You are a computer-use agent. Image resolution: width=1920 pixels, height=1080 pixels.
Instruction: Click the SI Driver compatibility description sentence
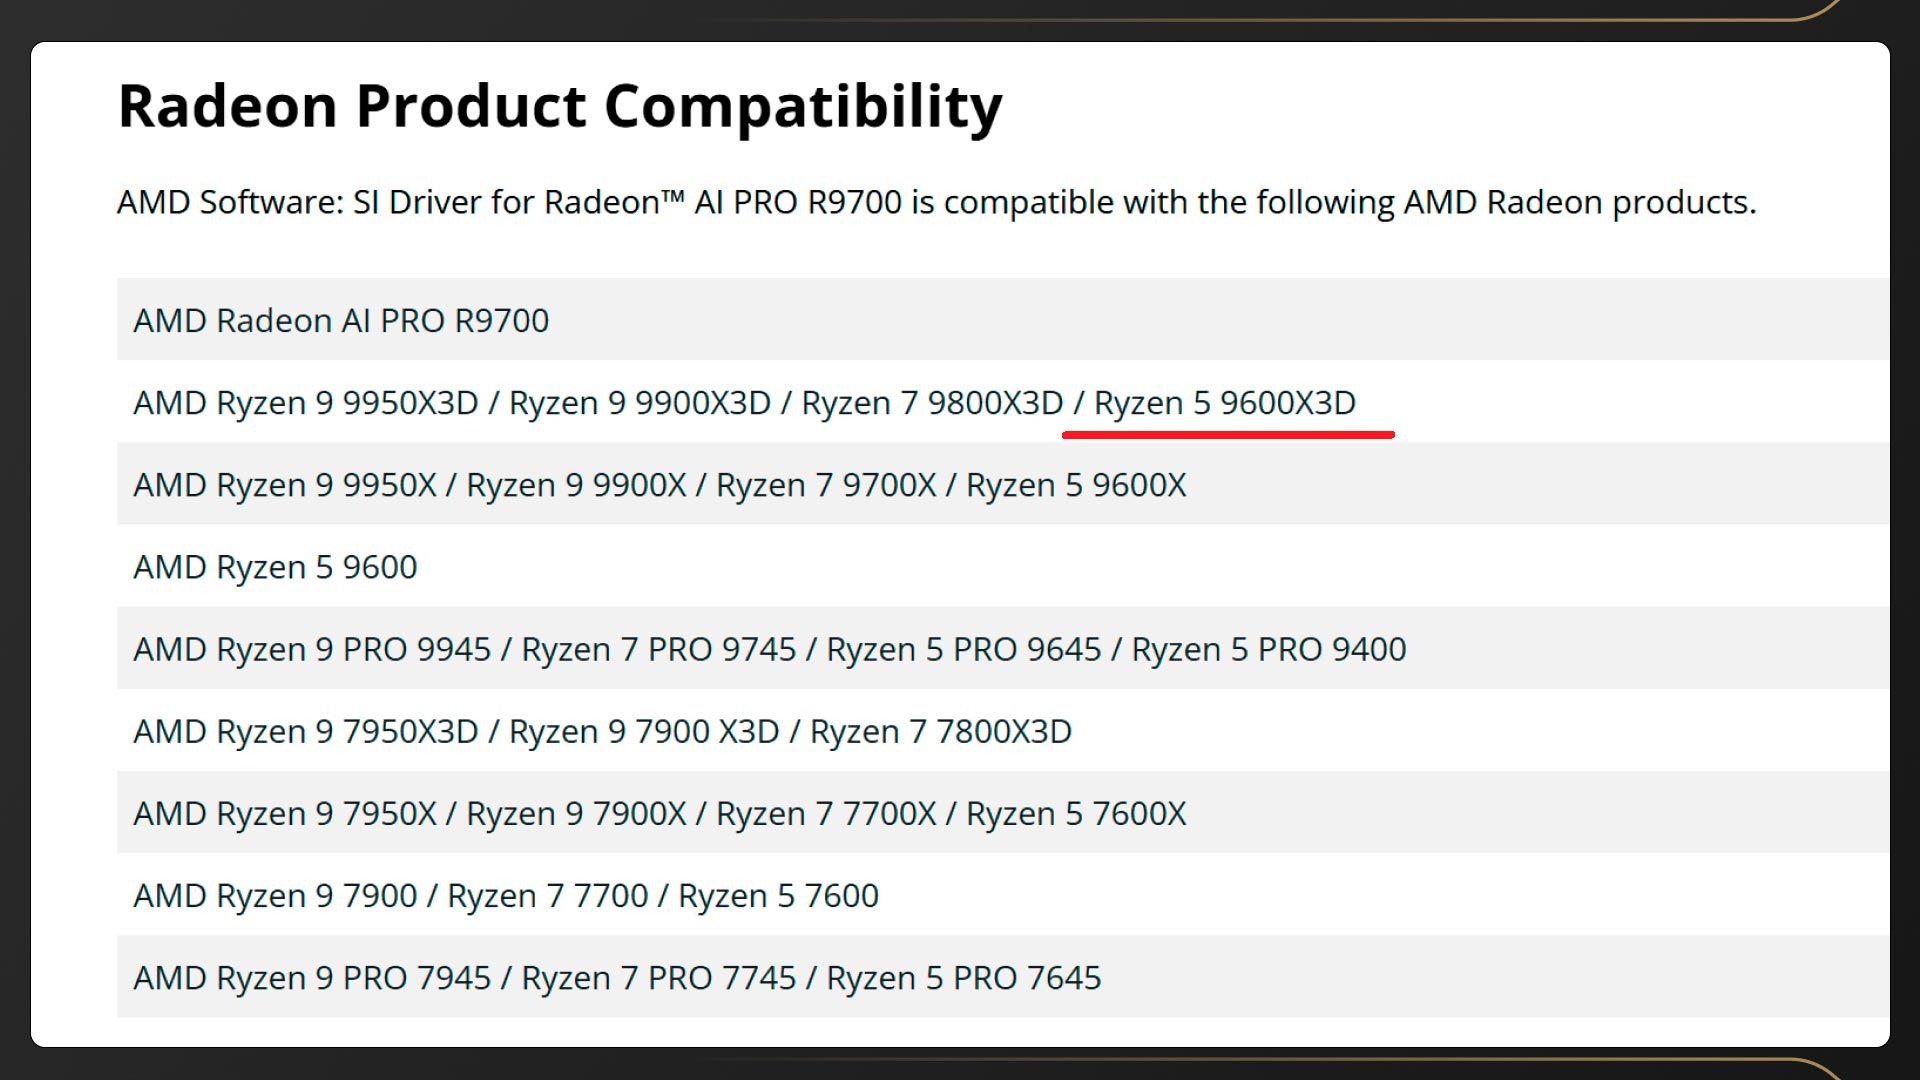pos(936,203)
